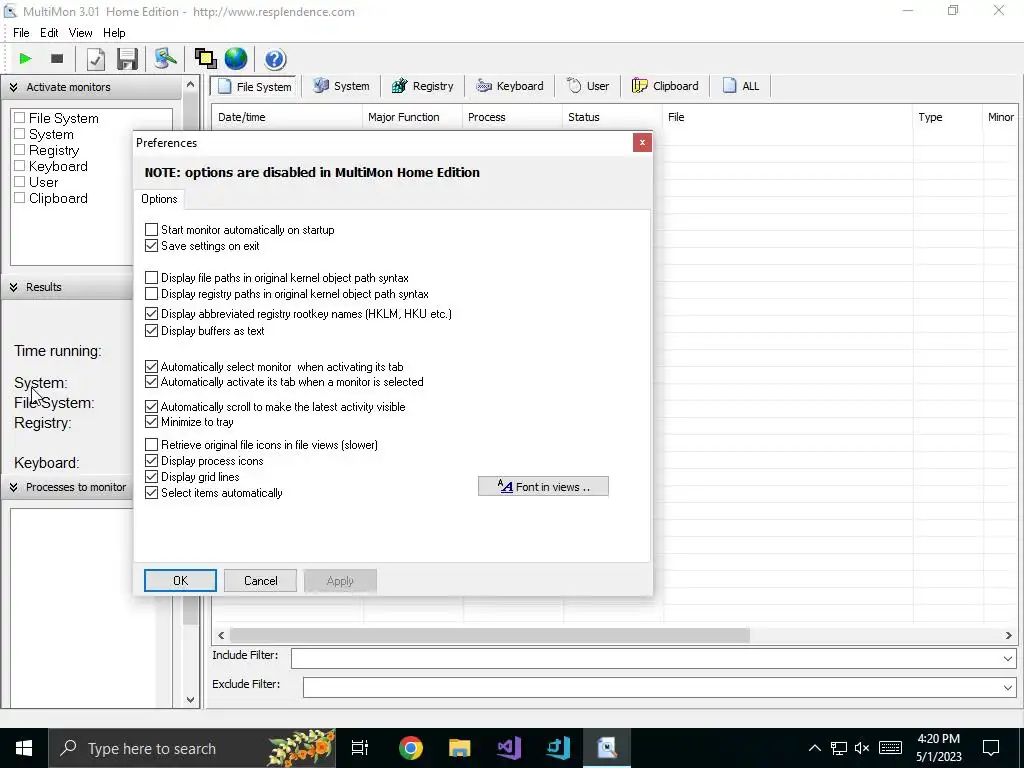
Task: Click the File System tab icon
Action: (225, 86)
